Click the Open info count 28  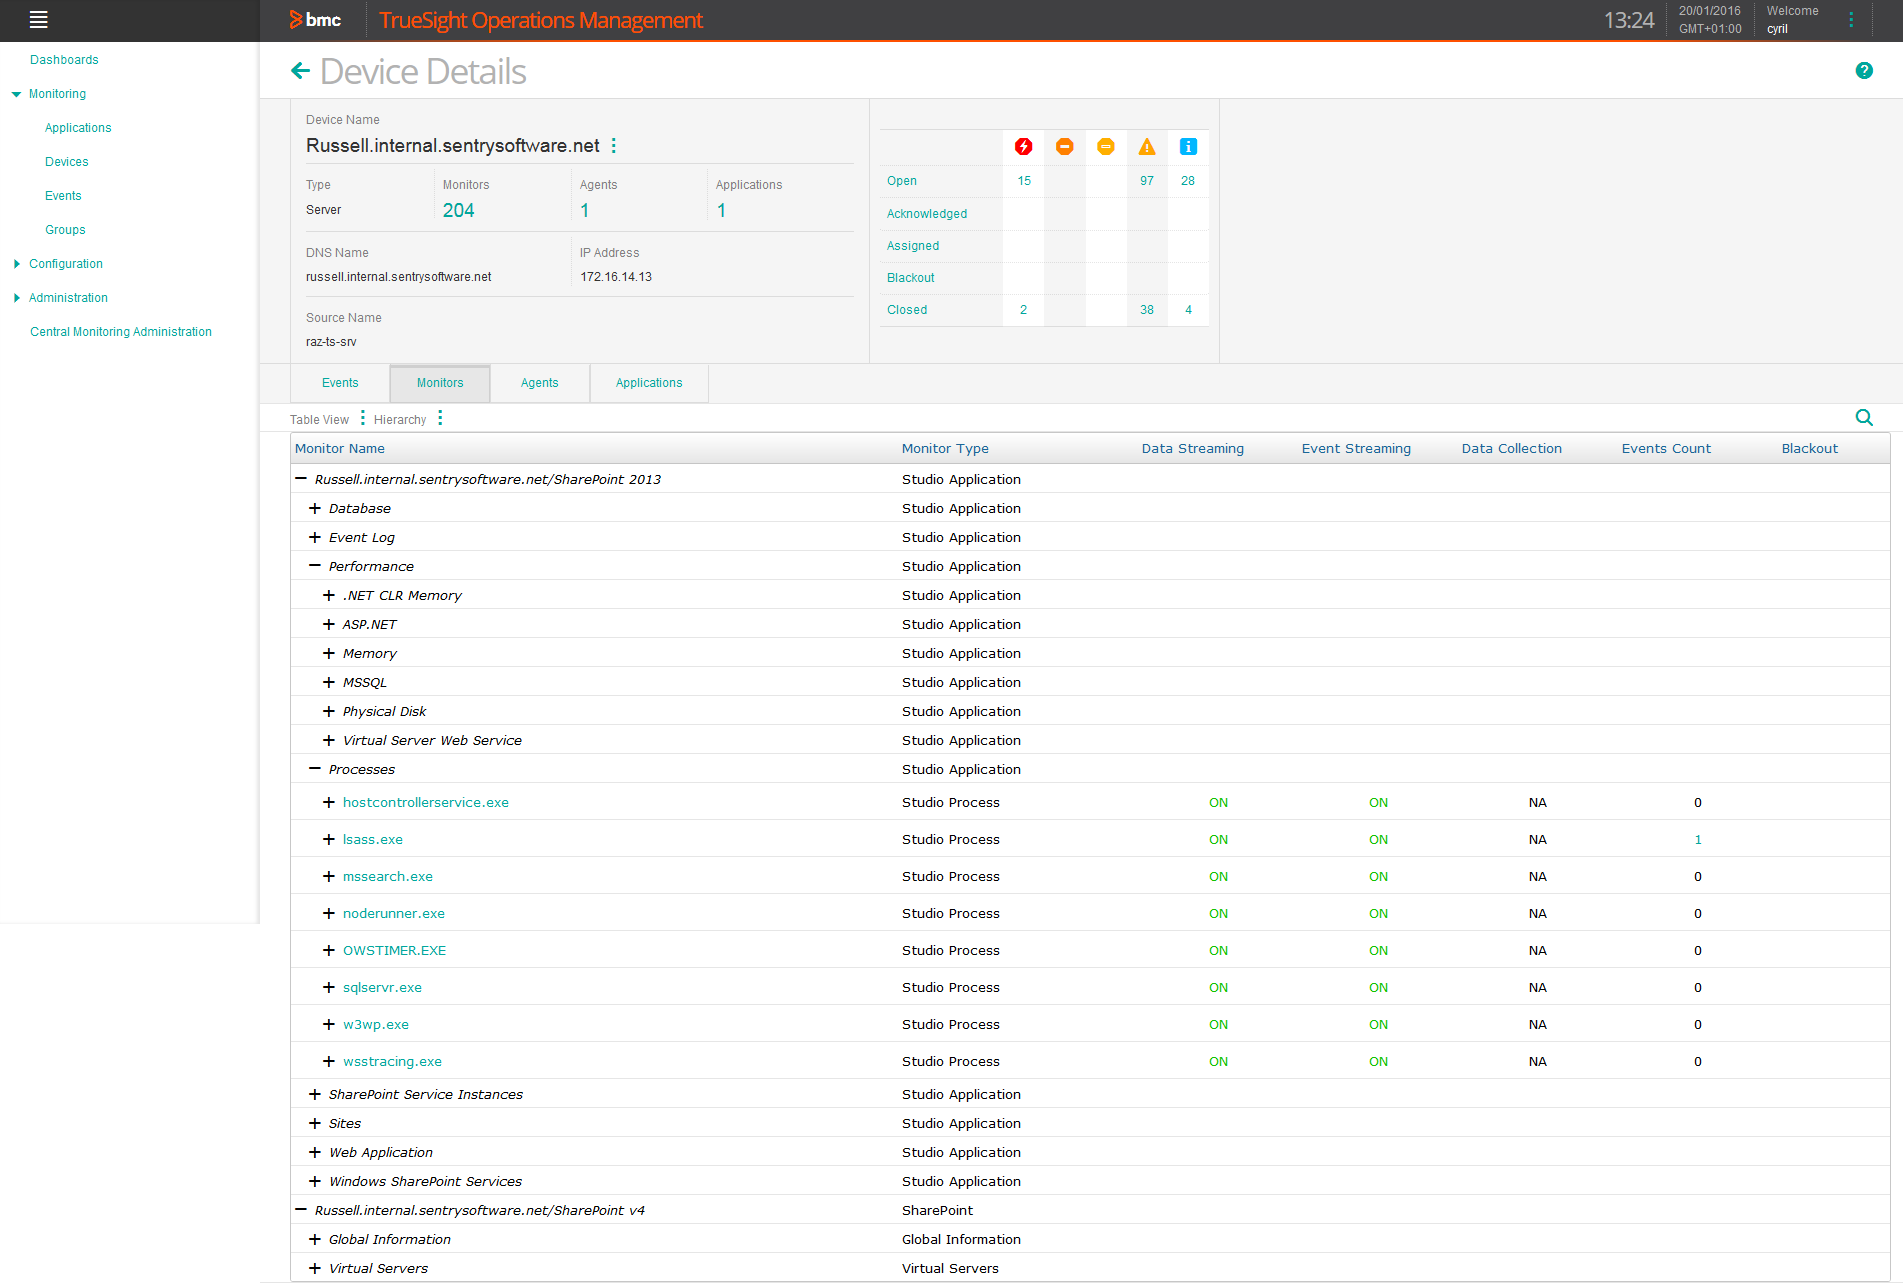pyautogui.click(x=1188, y=181)
